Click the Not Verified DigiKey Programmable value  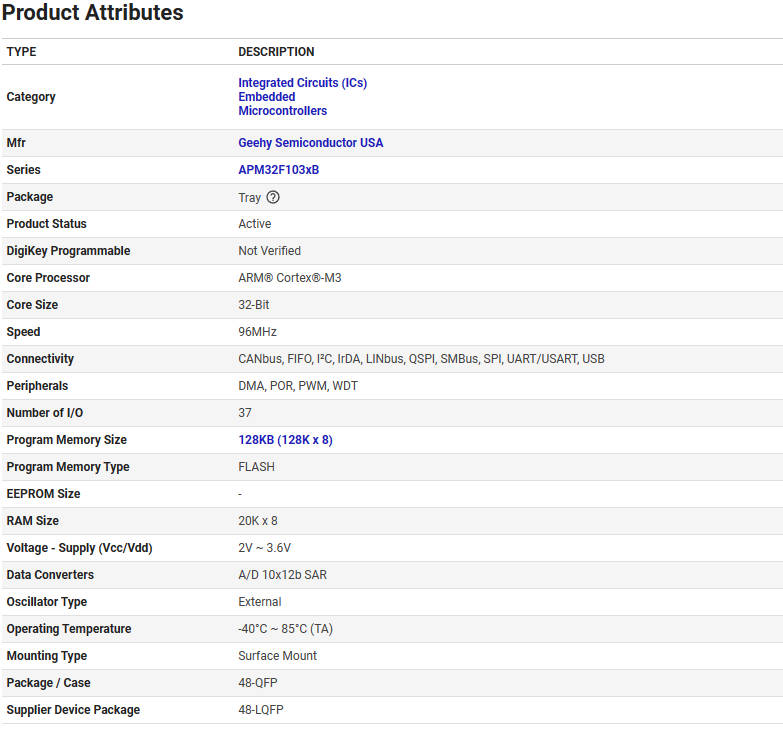(269, 251)
